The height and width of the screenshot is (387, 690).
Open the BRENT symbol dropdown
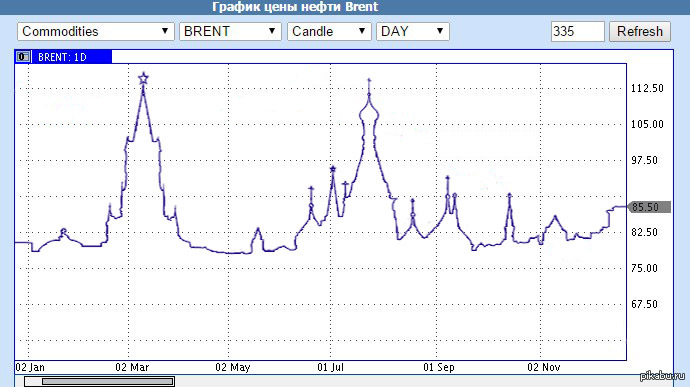point(230,31)
